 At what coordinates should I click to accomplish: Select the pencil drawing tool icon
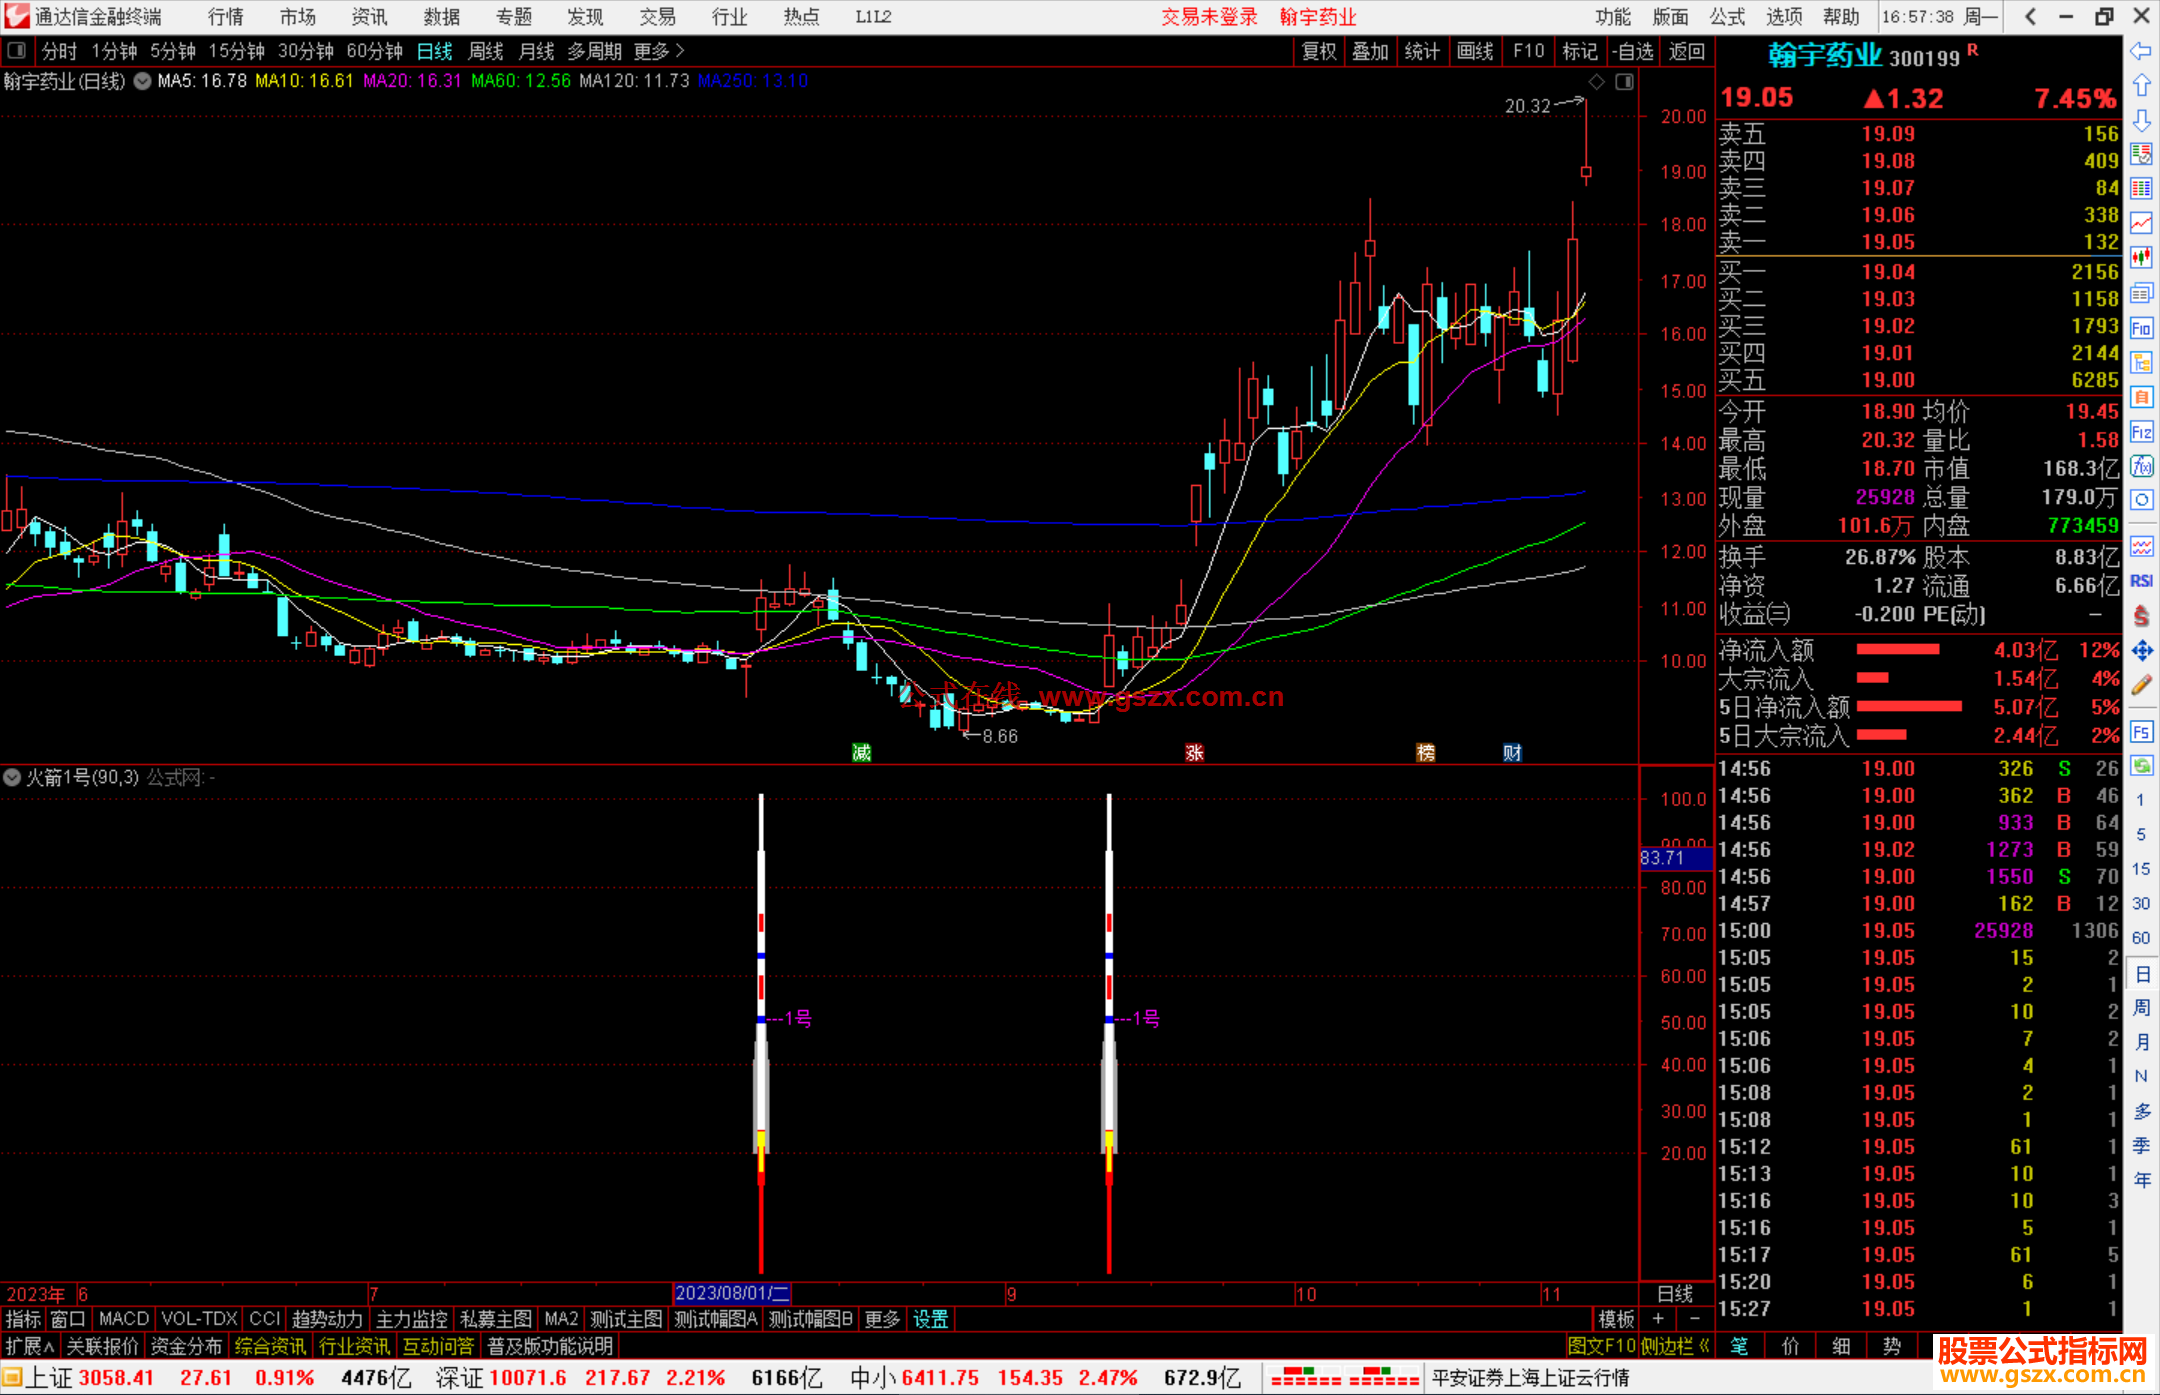[2141, 686]
